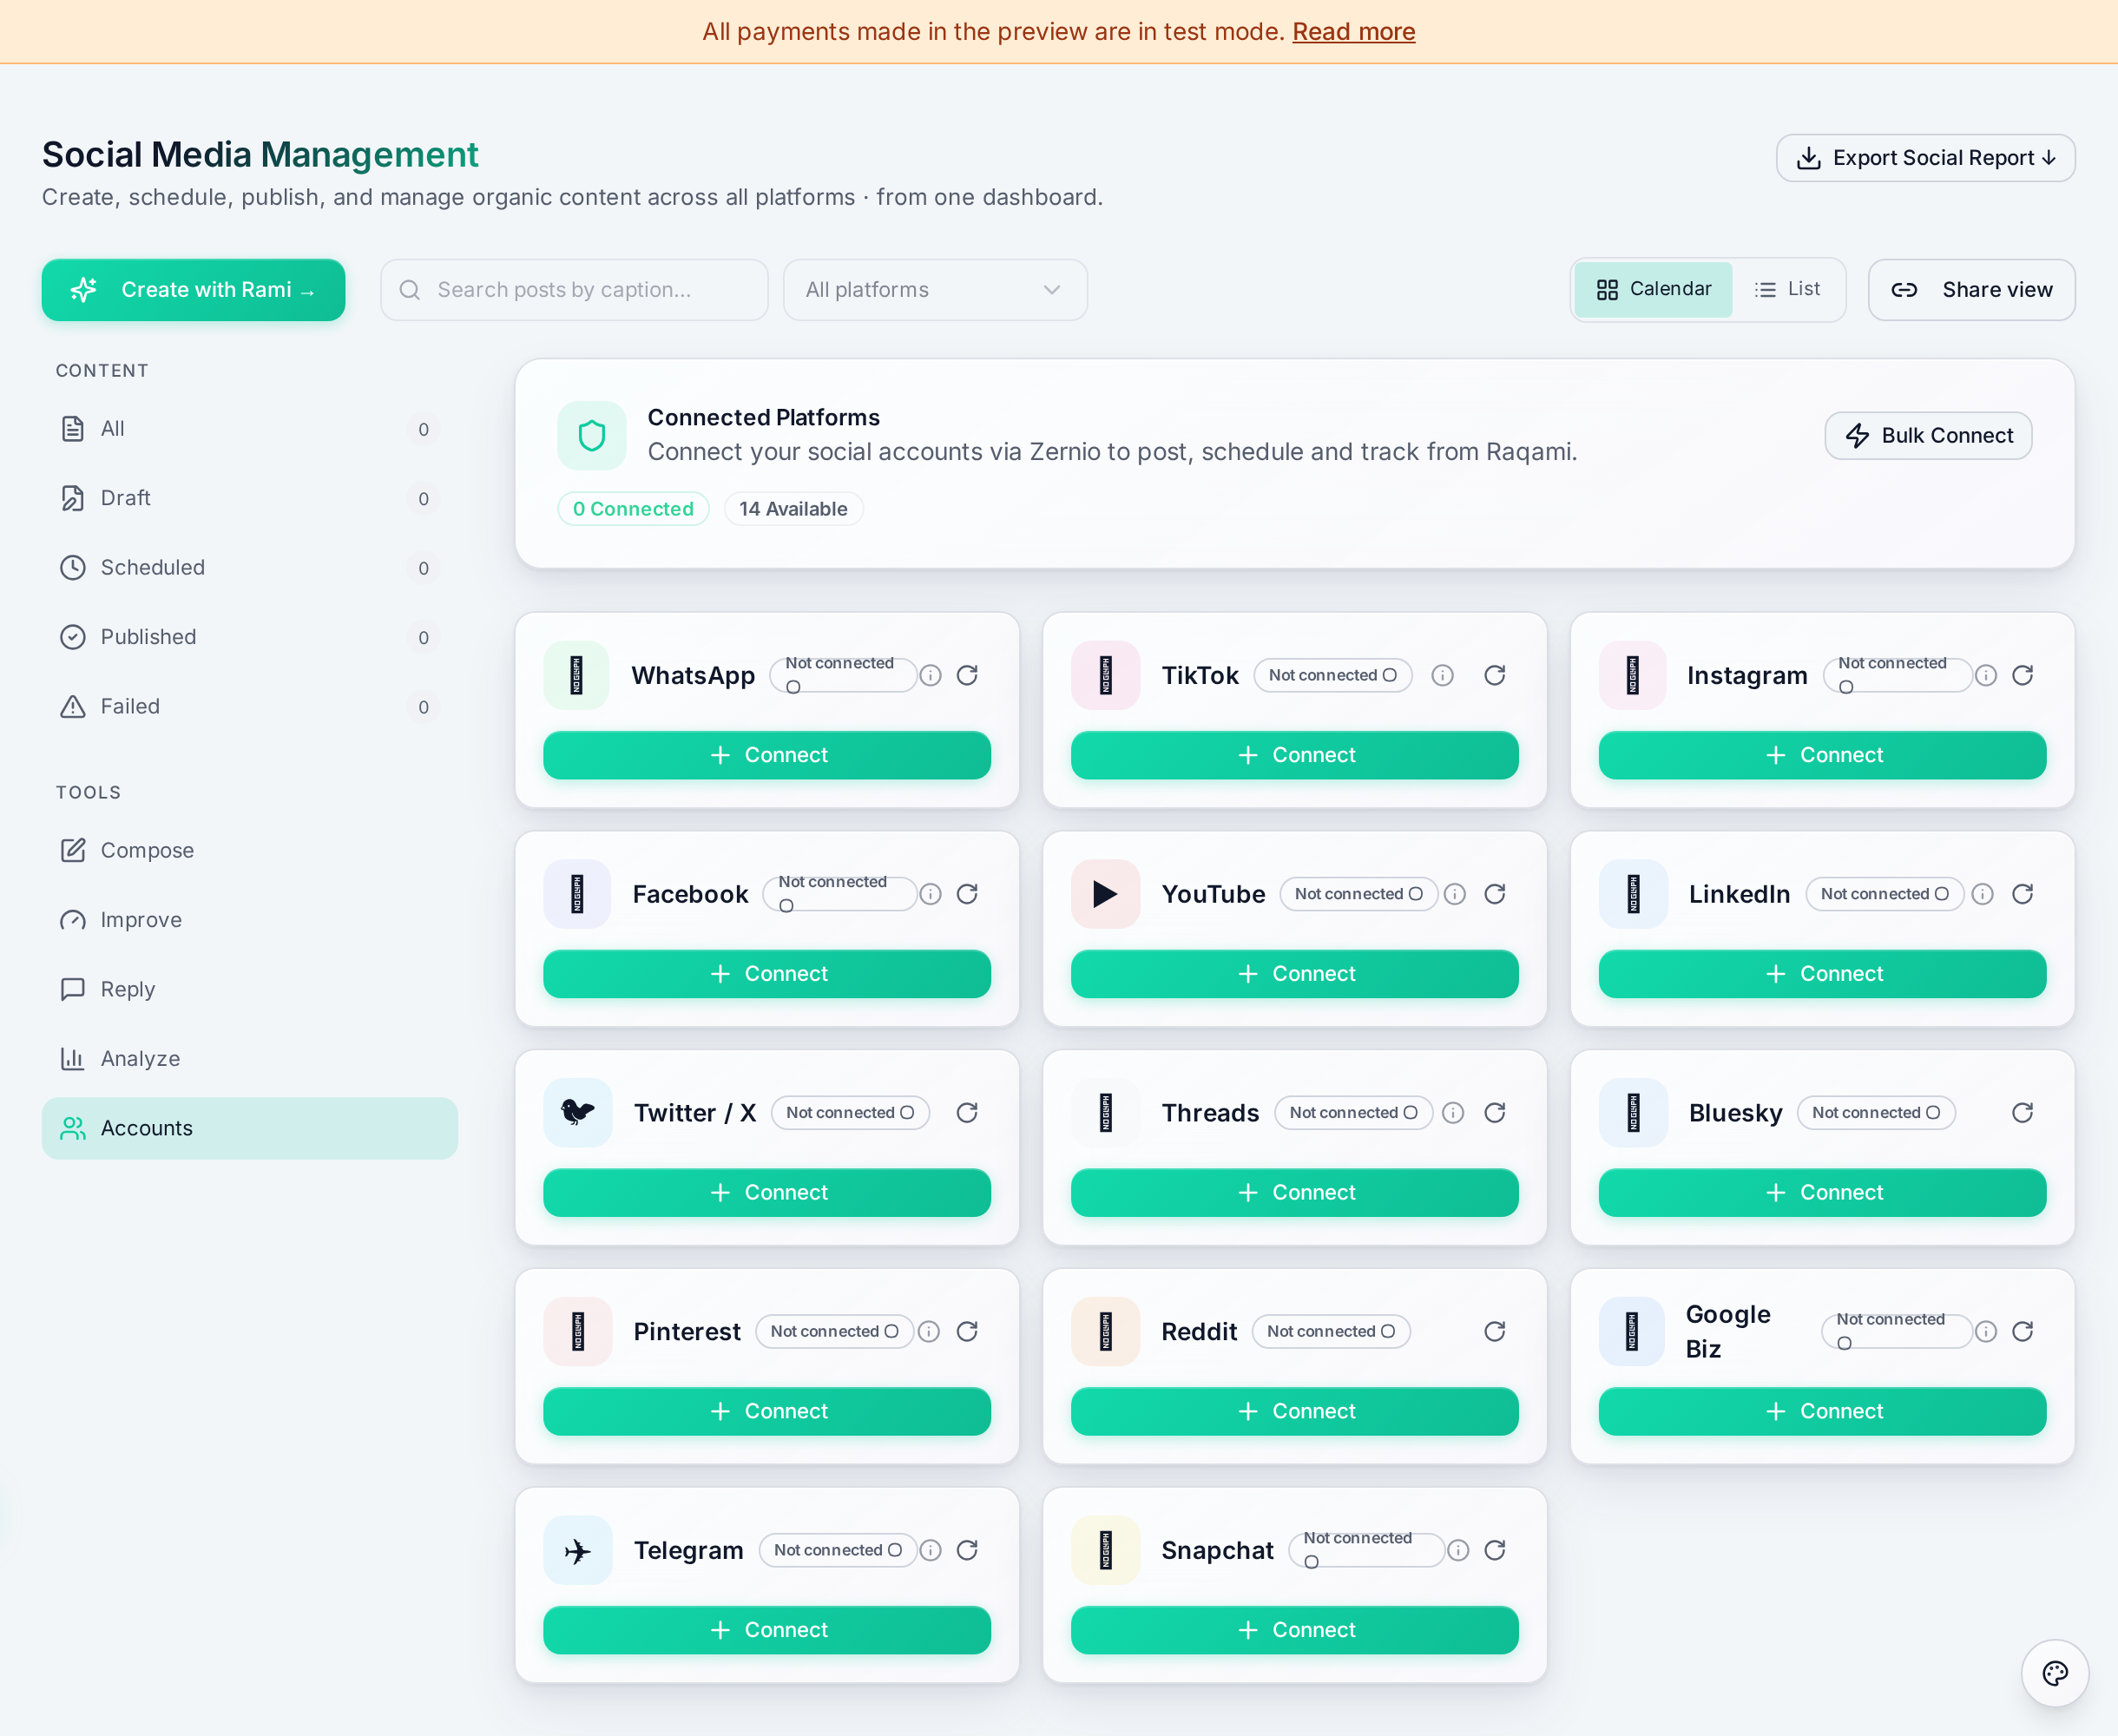Click the TikTok refresh icon
Image resolution: width=2118 pixels, height=1736 pixels.
click(x=1495, y=675)
